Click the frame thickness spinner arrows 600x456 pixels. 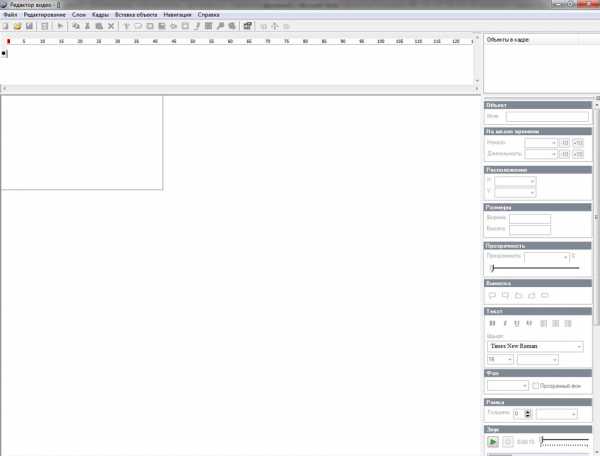[528, 414]
